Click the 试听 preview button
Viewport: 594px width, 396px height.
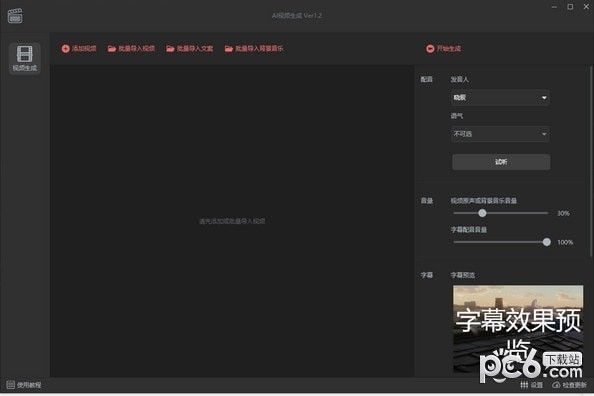coord(501,162)
